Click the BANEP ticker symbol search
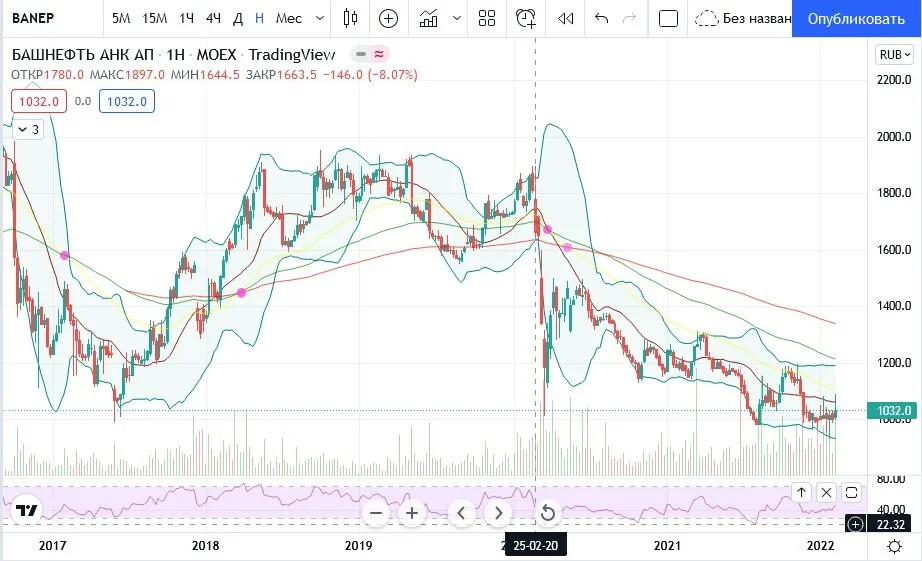922x561 pixels. pos(33,18)
